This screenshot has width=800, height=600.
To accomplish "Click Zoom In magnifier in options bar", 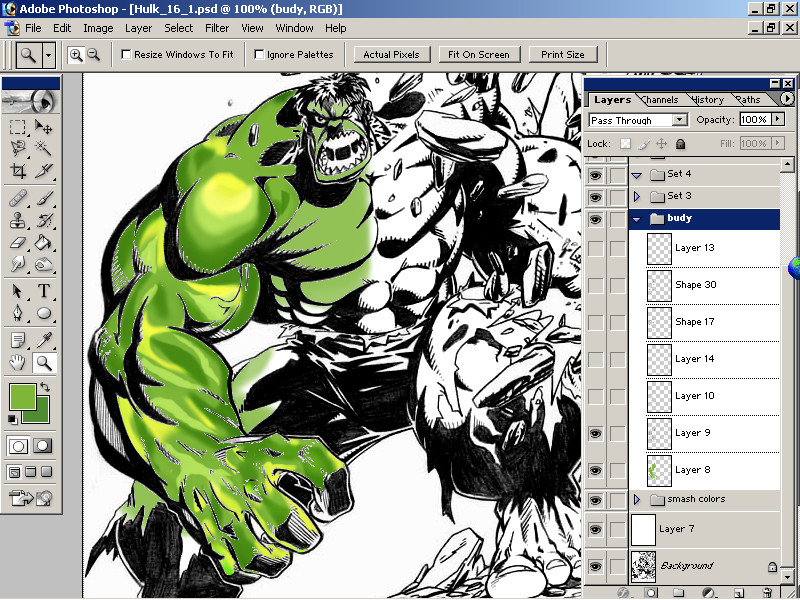I will click(76, 55).
